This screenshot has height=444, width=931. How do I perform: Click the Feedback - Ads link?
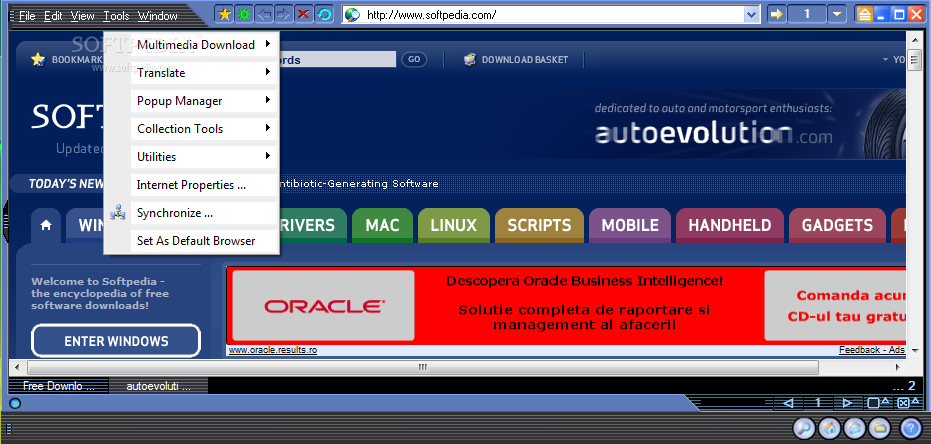[871, 350]
